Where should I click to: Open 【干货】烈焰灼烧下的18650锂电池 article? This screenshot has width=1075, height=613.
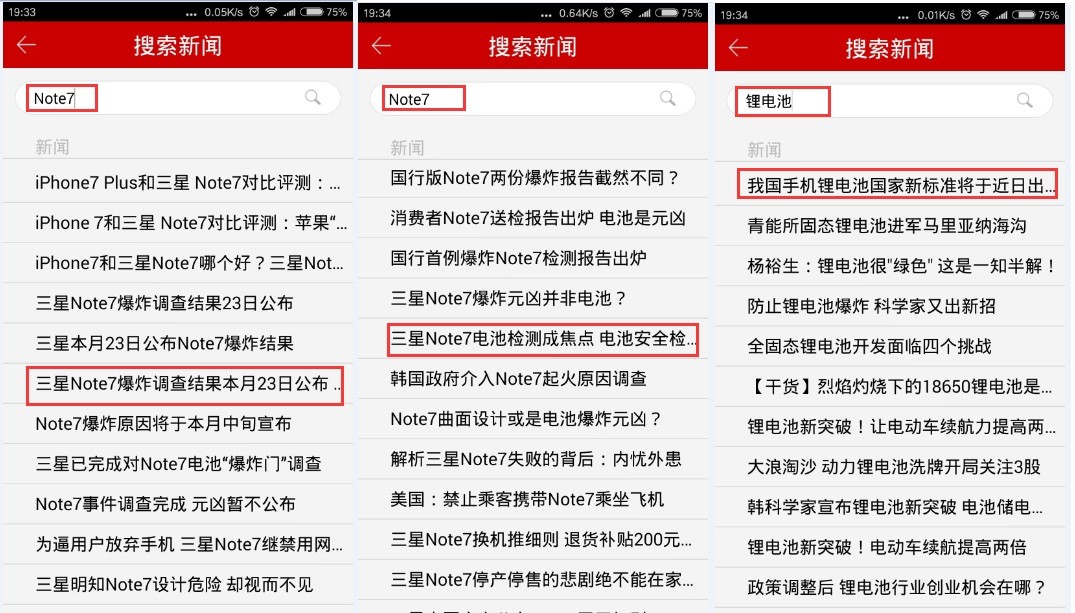[x=890, y=387]
